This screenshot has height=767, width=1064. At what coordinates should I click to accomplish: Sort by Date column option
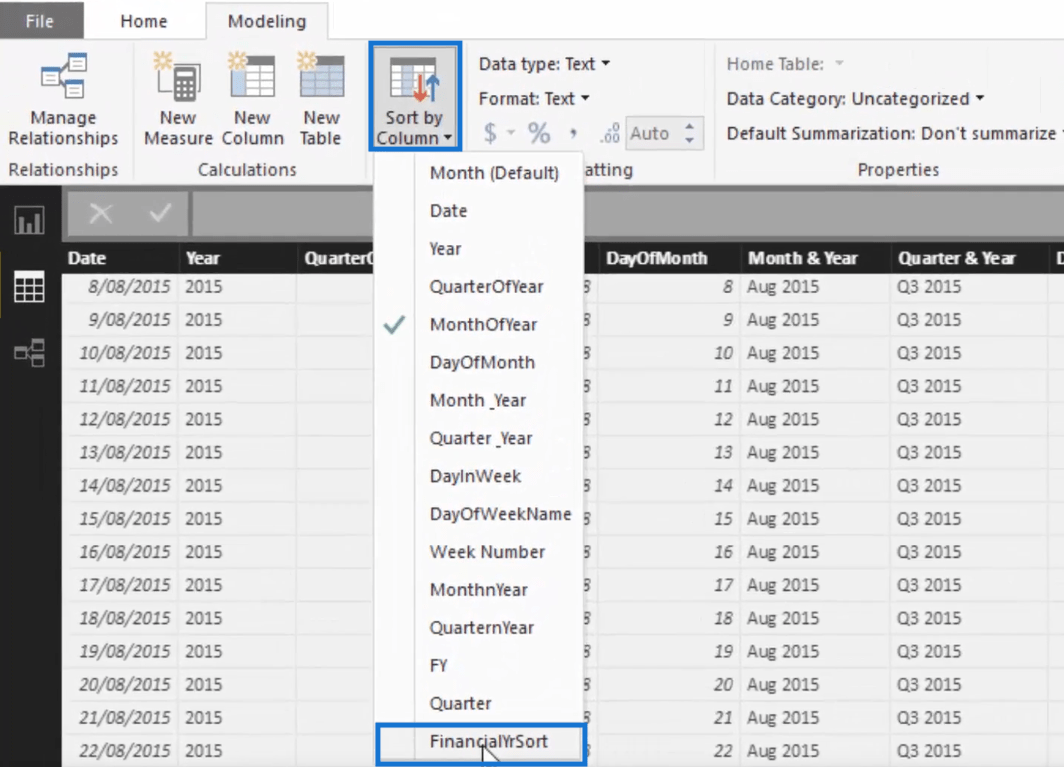(449, 211)
